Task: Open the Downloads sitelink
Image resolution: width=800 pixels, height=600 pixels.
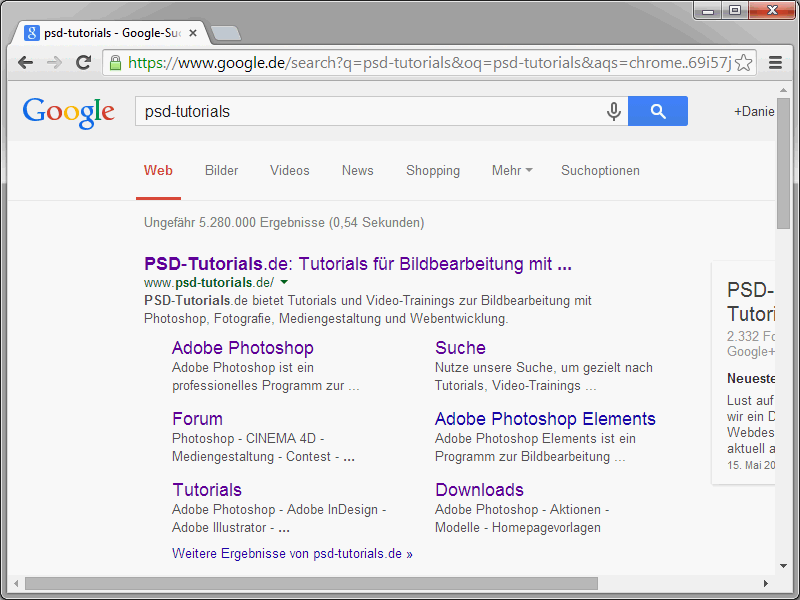Action: click(x=479, y=490)
